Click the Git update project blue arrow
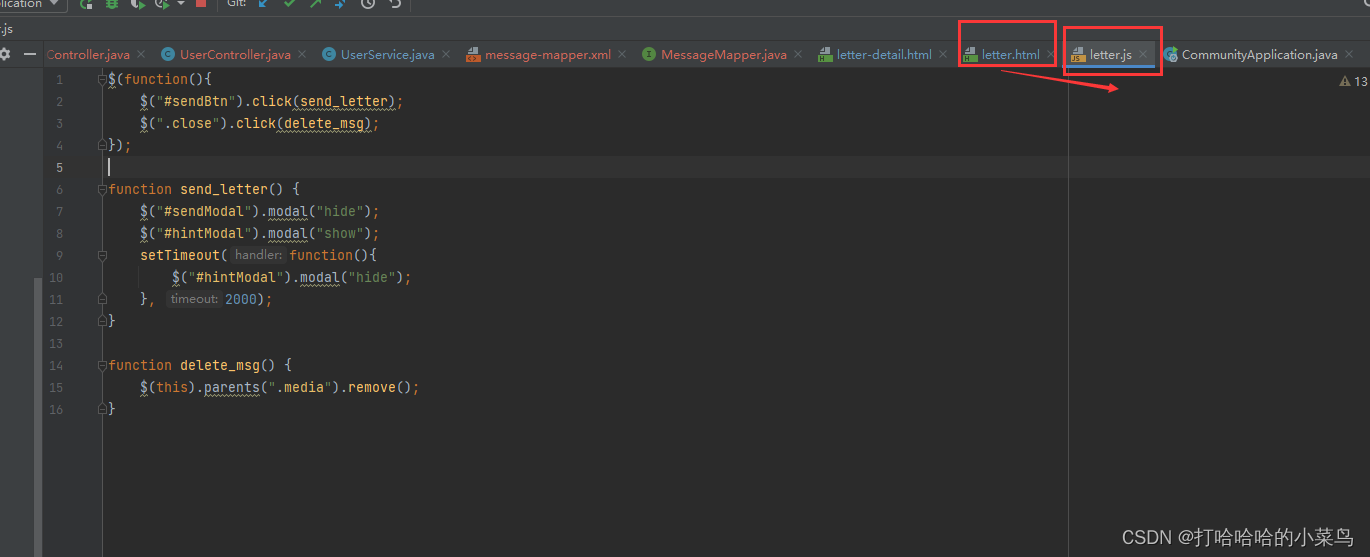This screenshot has height=557, width=1370. click(x=263, y=4)
